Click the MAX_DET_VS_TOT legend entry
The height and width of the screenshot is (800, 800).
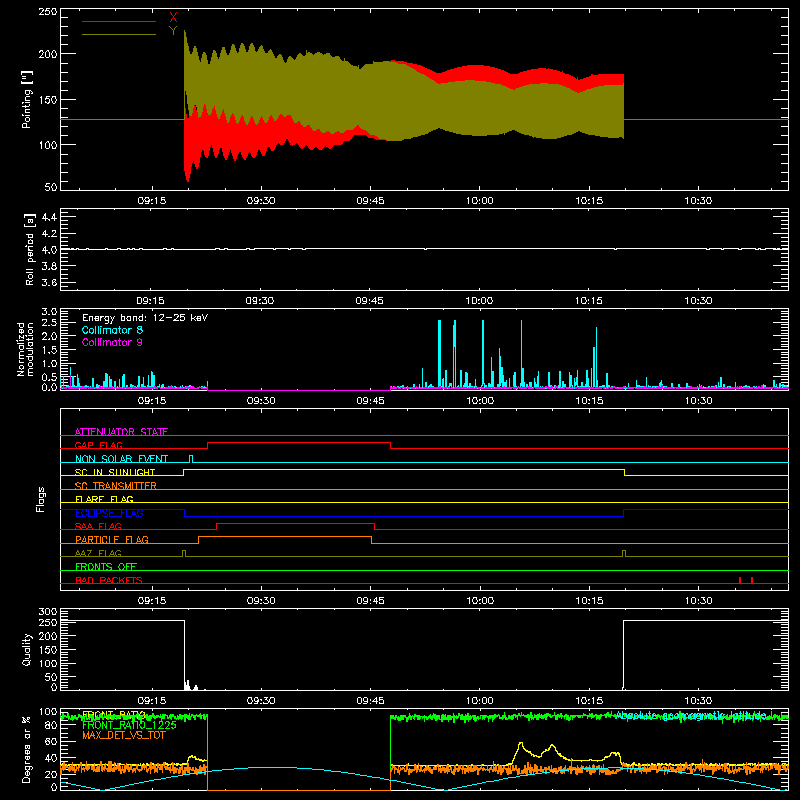point(123,735)
